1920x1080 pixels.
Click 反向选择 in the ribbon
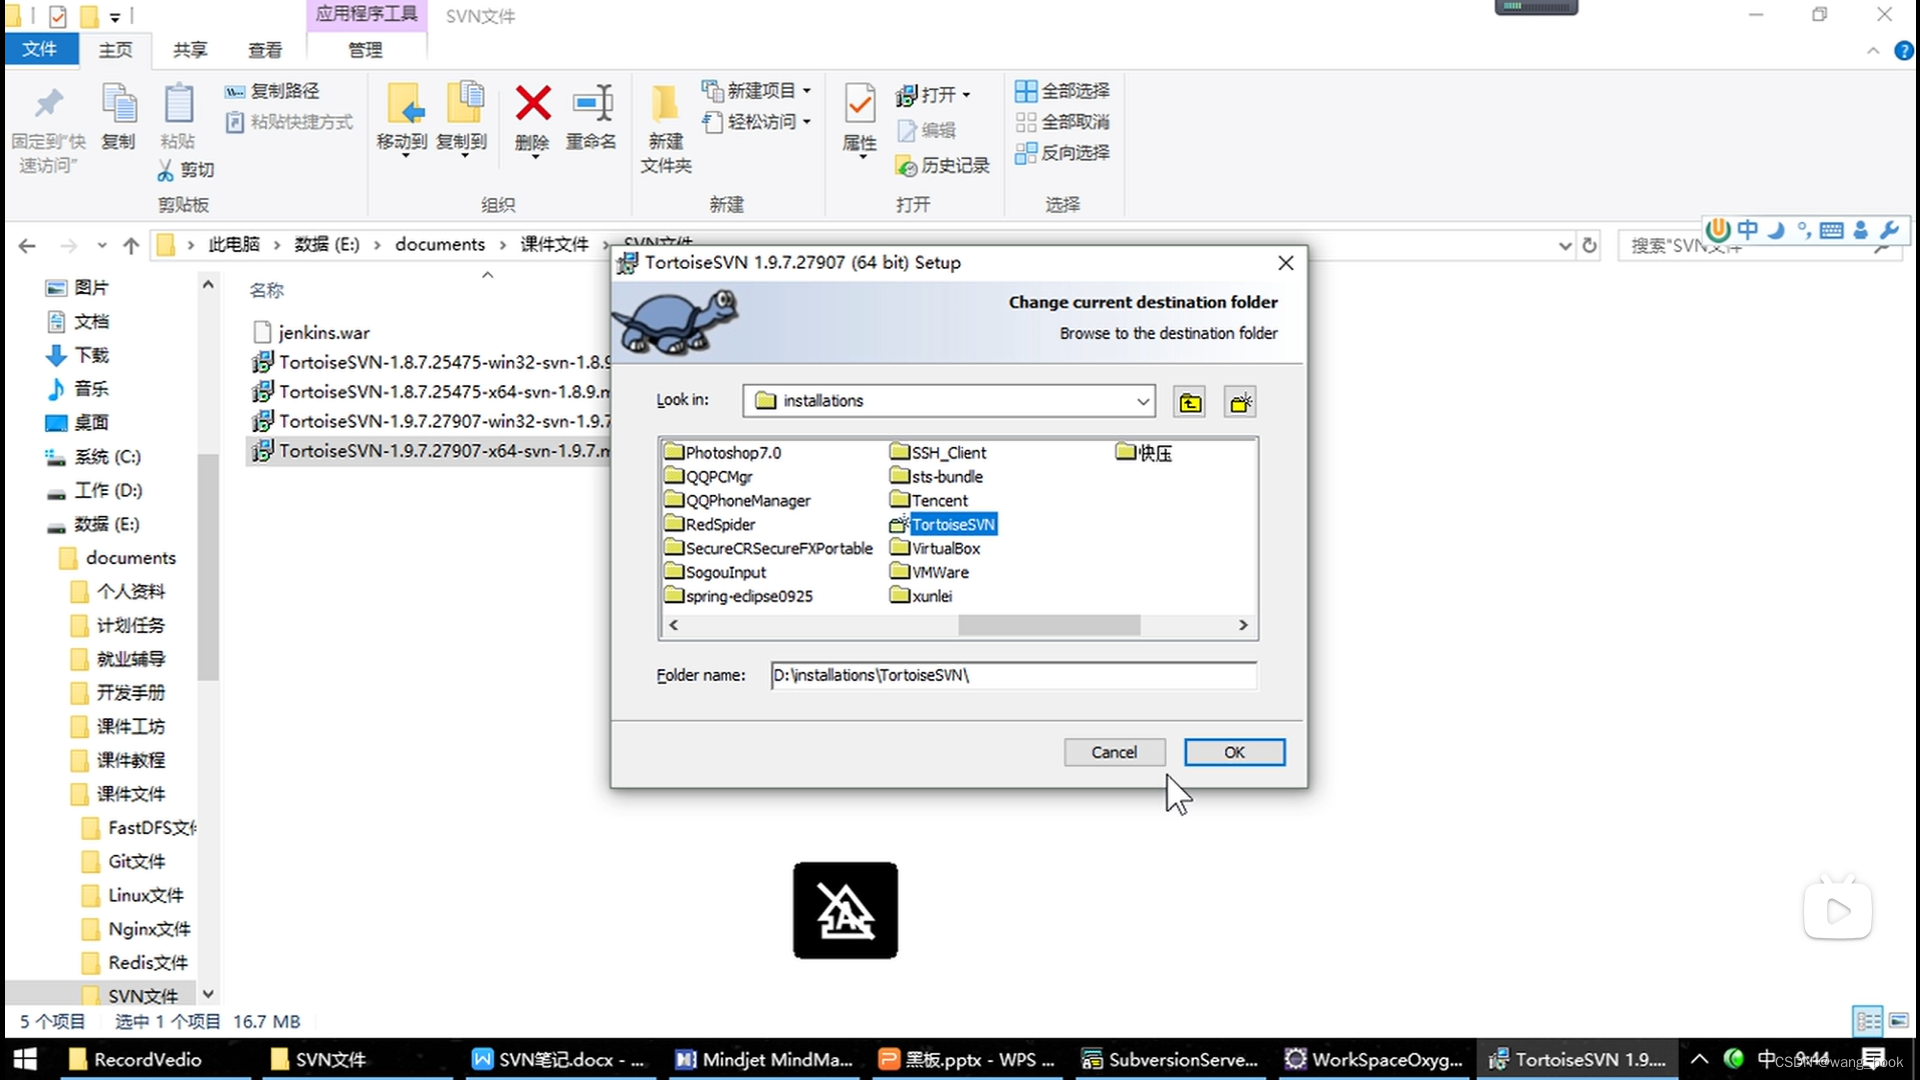1062,152
